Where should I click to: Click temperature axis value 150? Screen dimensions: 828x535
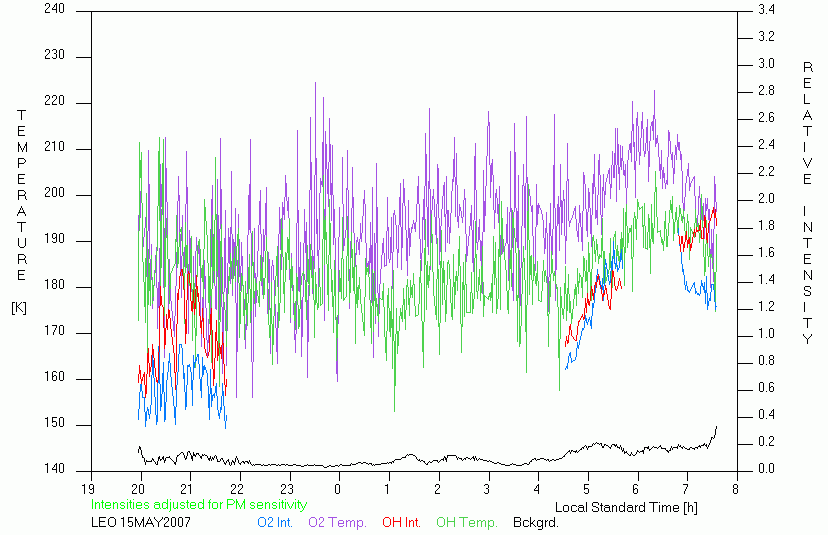[x=54, y=423]
